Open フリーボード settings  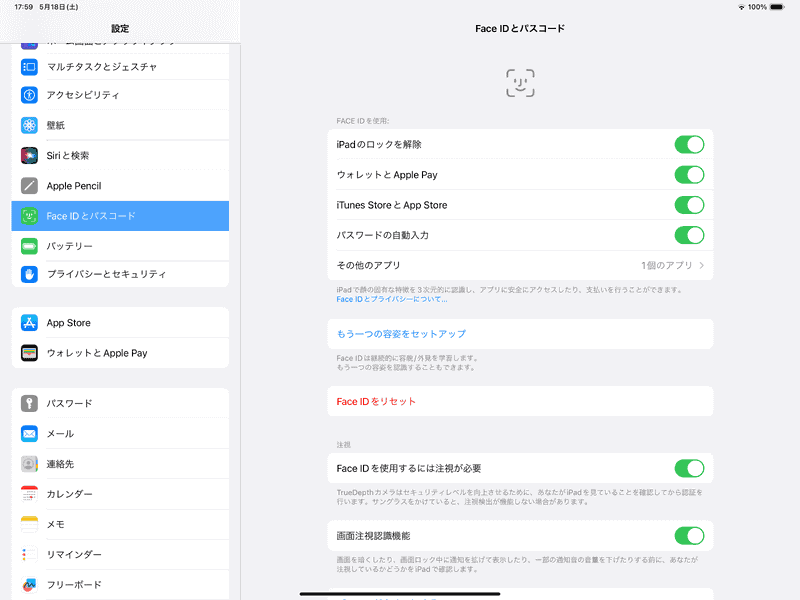(x=30, y=584)
